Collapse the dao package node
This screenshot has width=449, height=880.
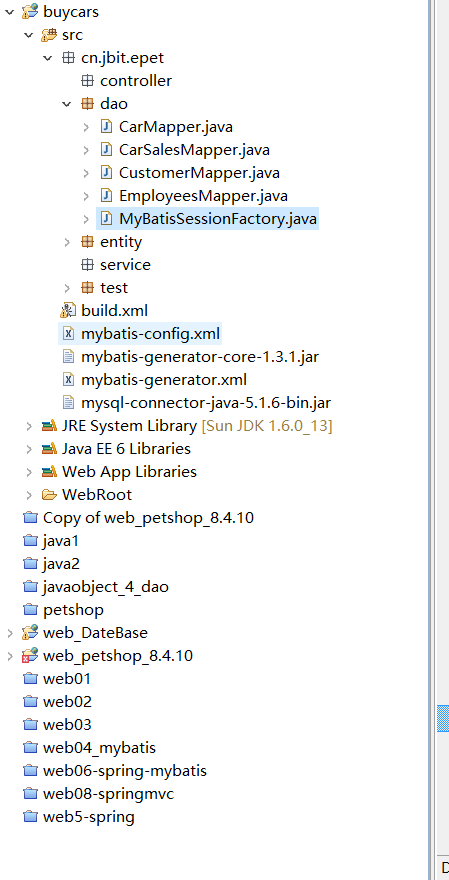tap(67, 104)
